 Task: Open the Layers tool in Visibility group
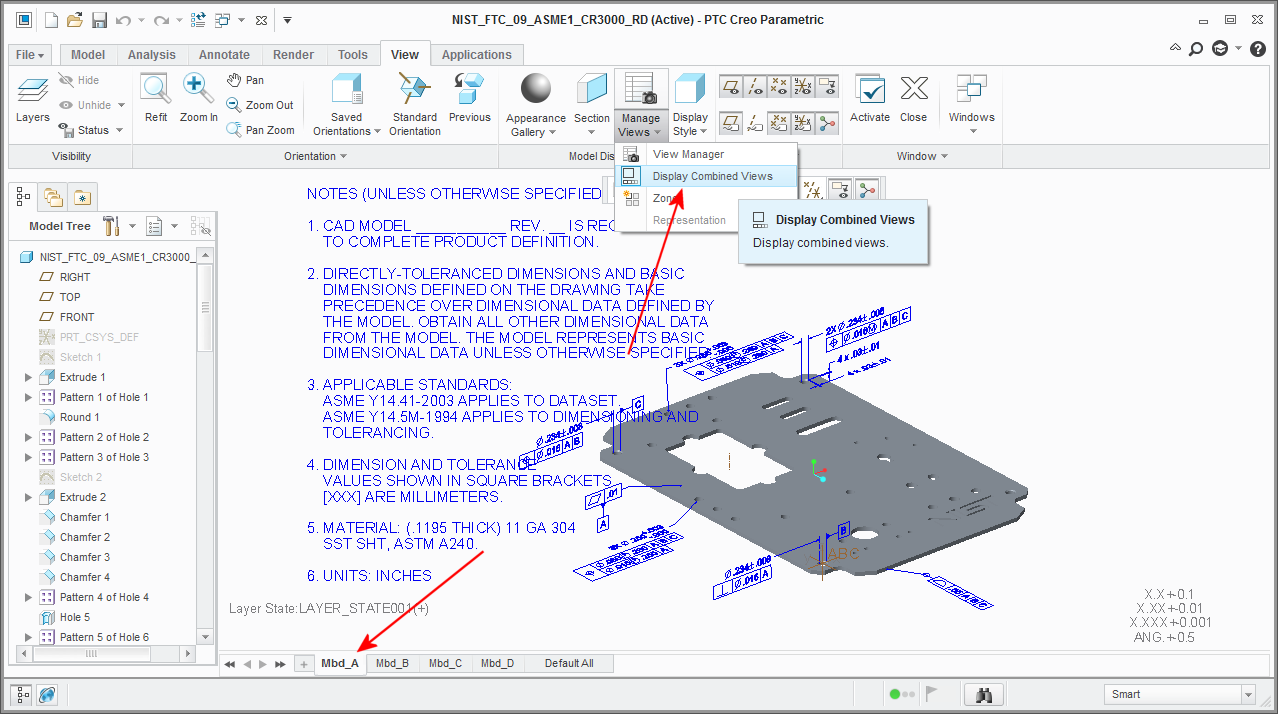[32, 99]
